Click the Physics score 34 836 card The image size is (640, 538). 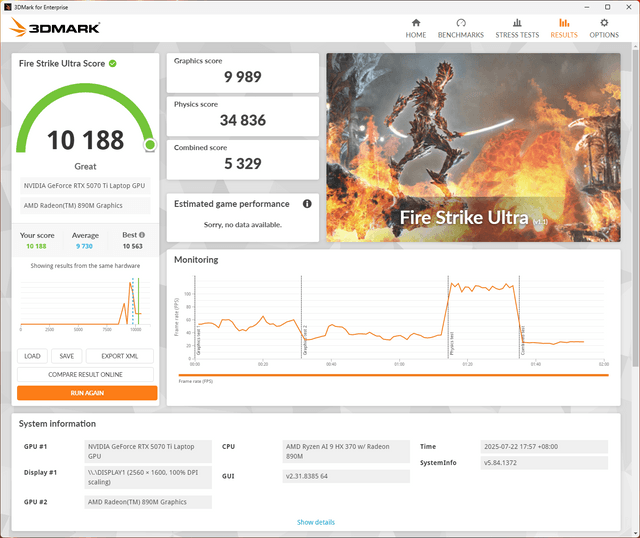point(243,116)
